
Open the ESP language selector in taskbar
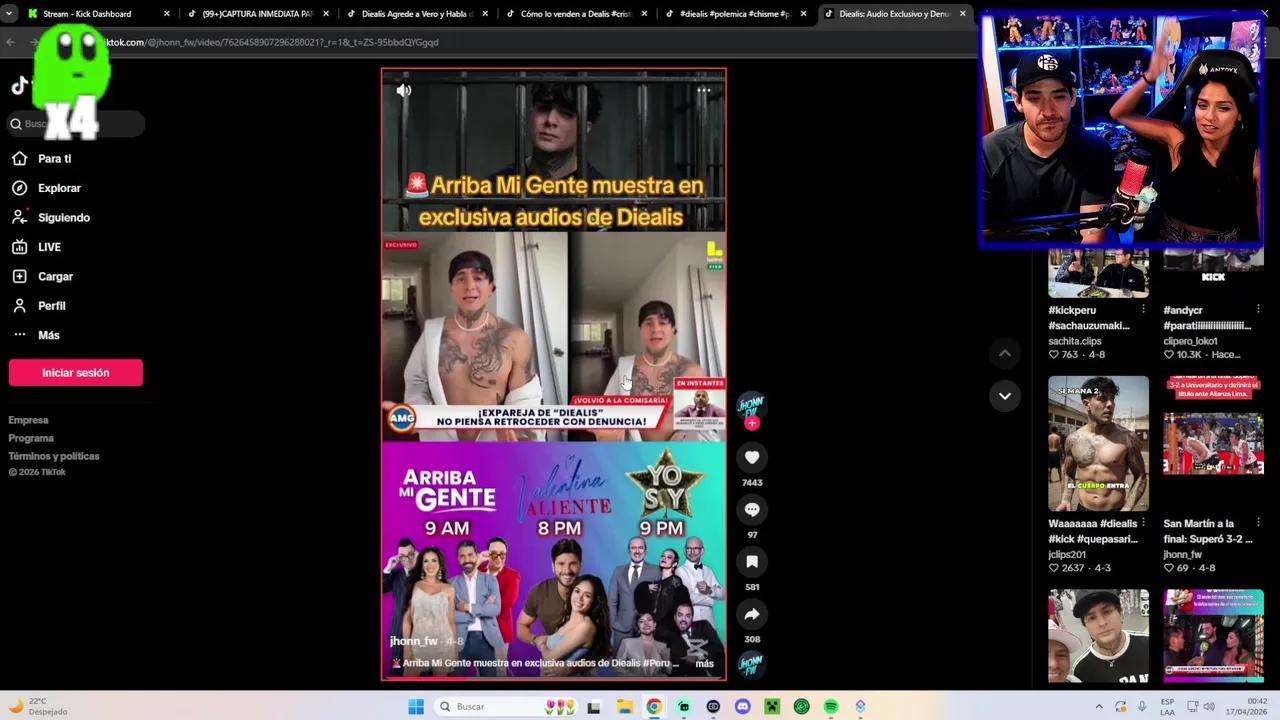click(x=1166, y=706)
